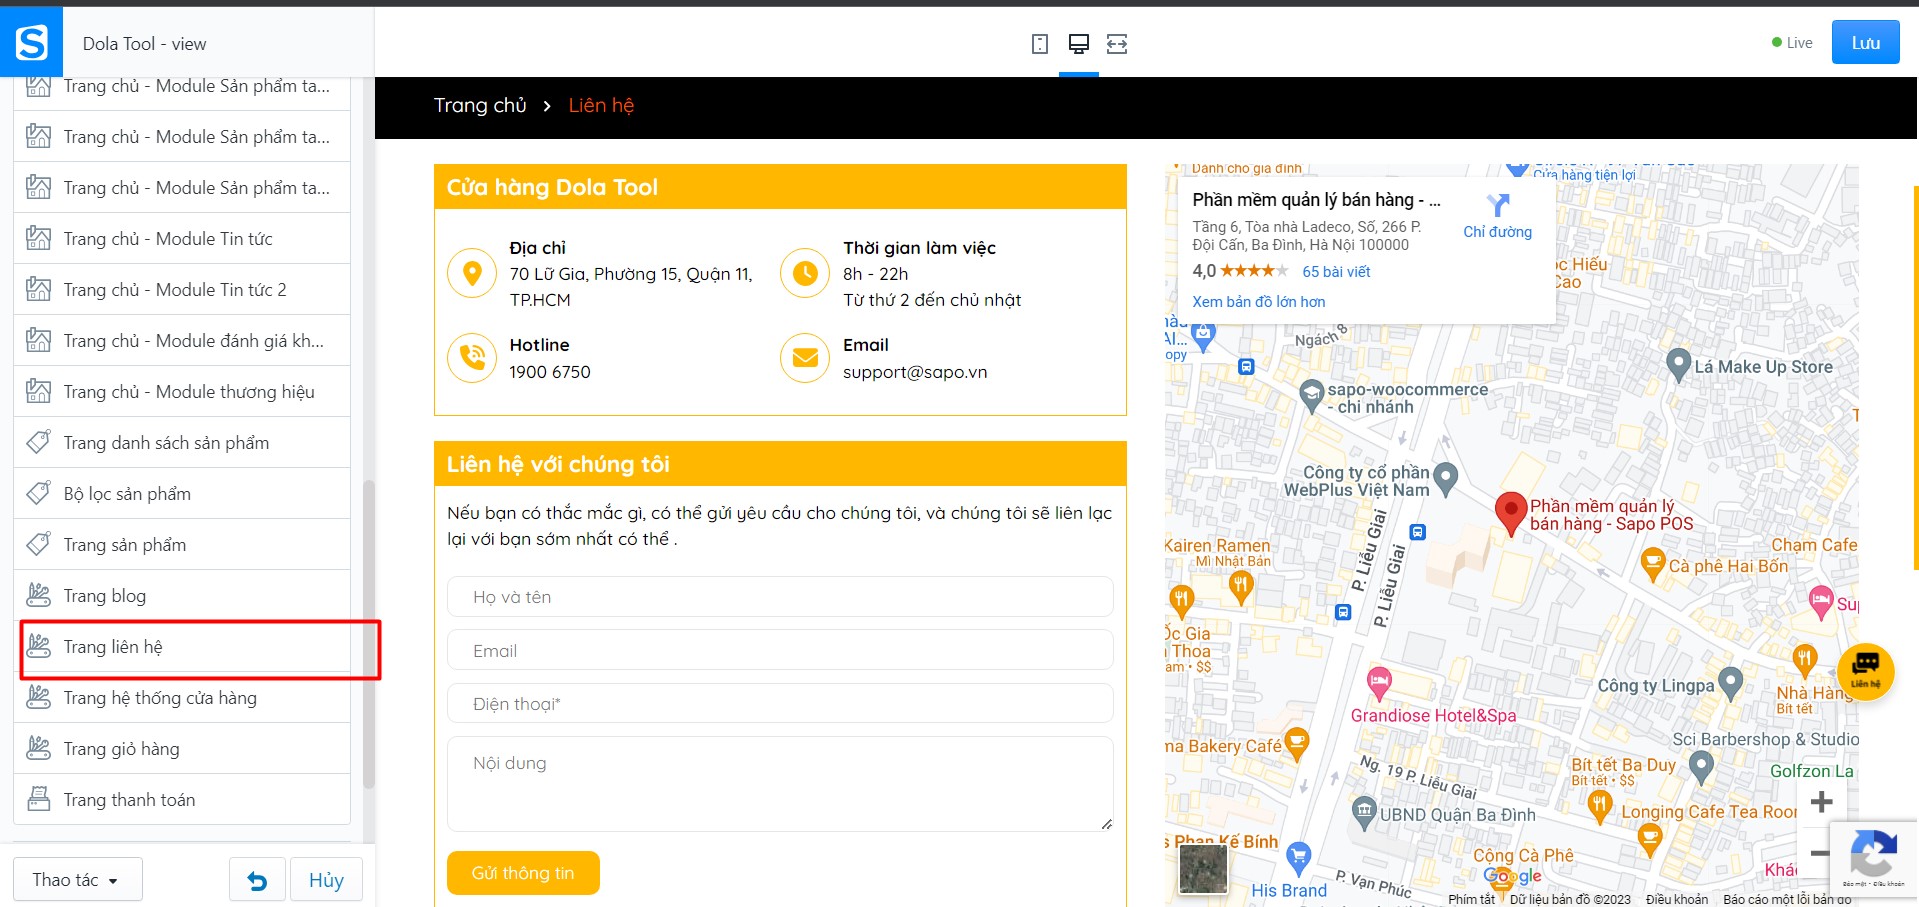Click the sapo-woocommerce map pin
This screenshot has height=907, width=1919.
coord(1312,397)
